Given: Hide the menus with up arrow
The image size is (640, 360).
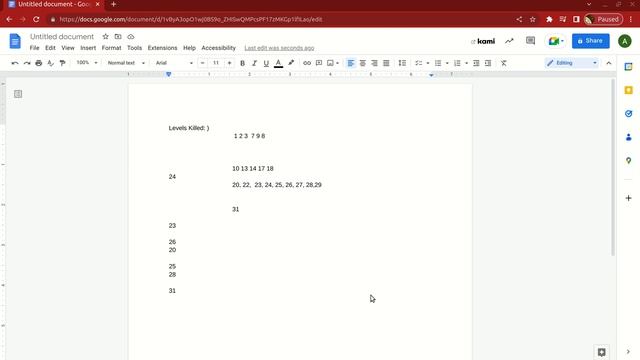Looking at the screenshot, I should click(x=609, y=63).
